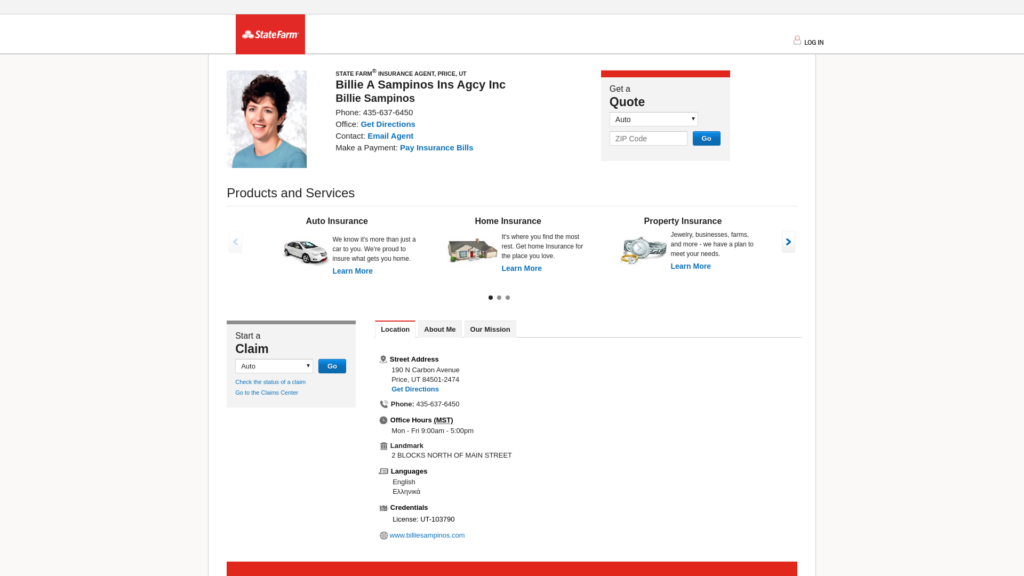Click the phone handset icon
Screen dimensions: 1024x576
tap(383, 404)
